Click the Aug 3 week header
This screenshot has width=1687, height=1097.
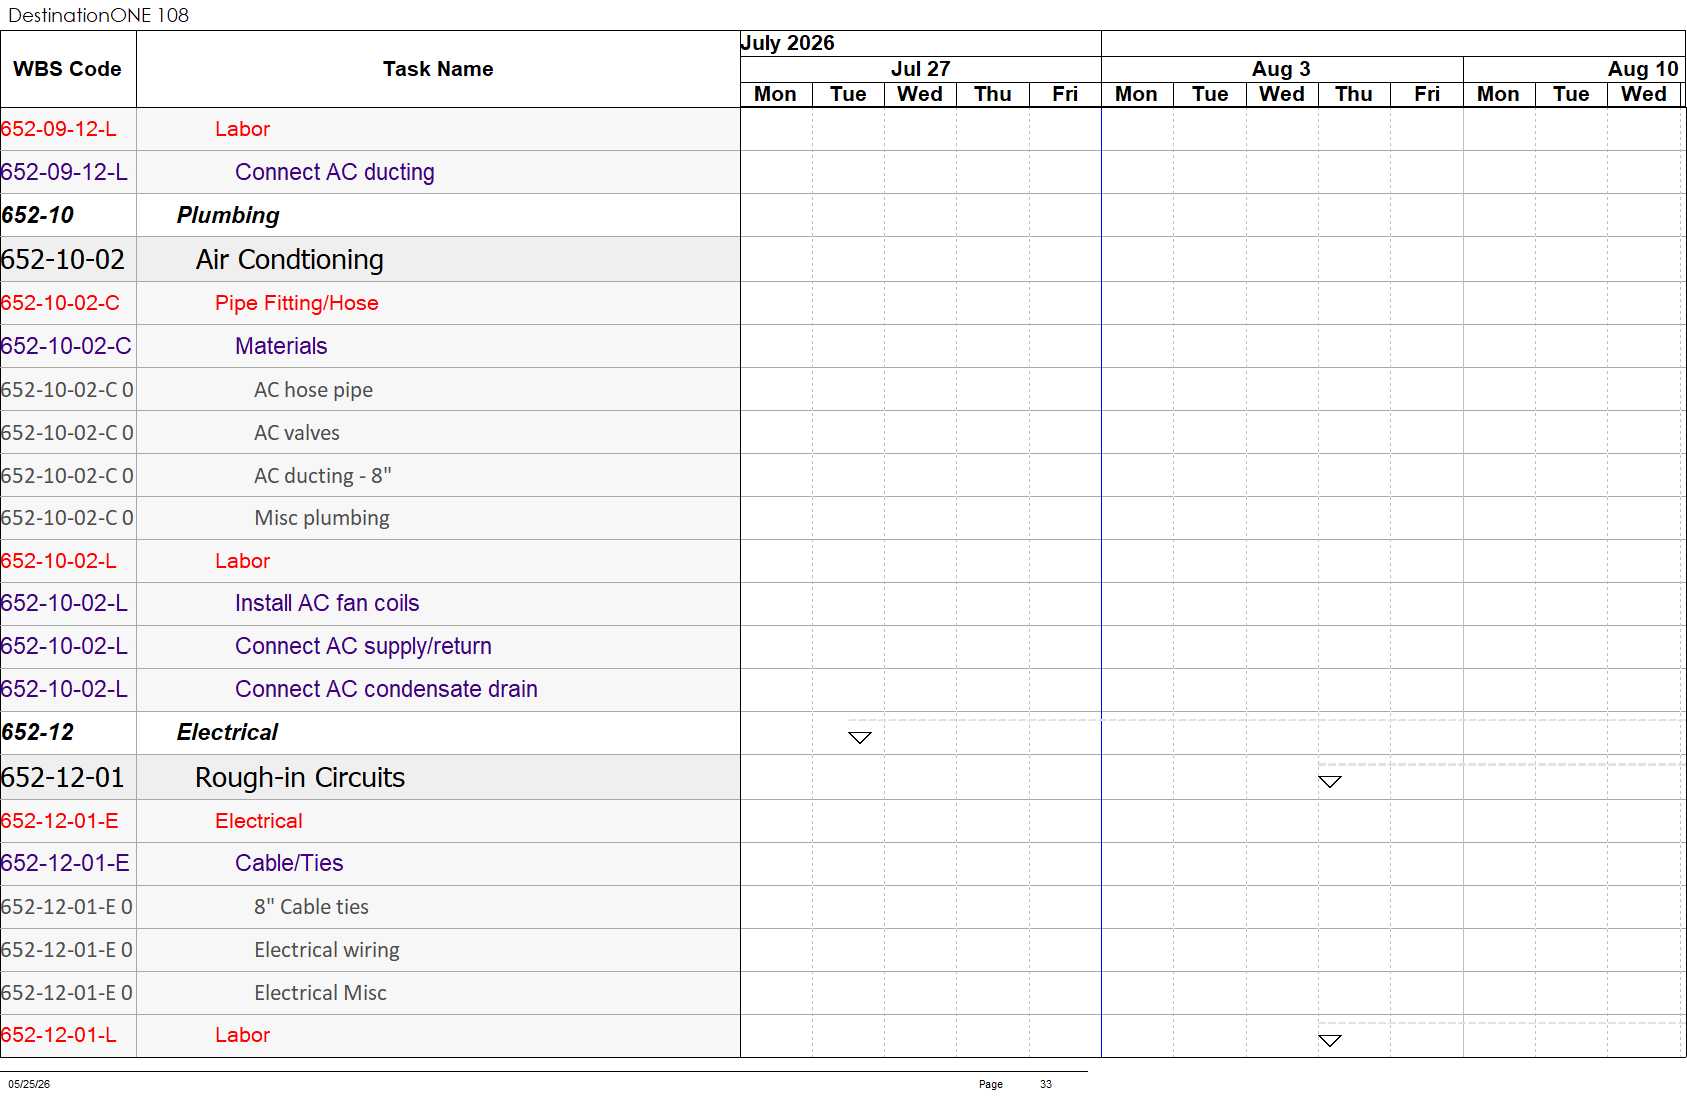(x=1281, y=69)
